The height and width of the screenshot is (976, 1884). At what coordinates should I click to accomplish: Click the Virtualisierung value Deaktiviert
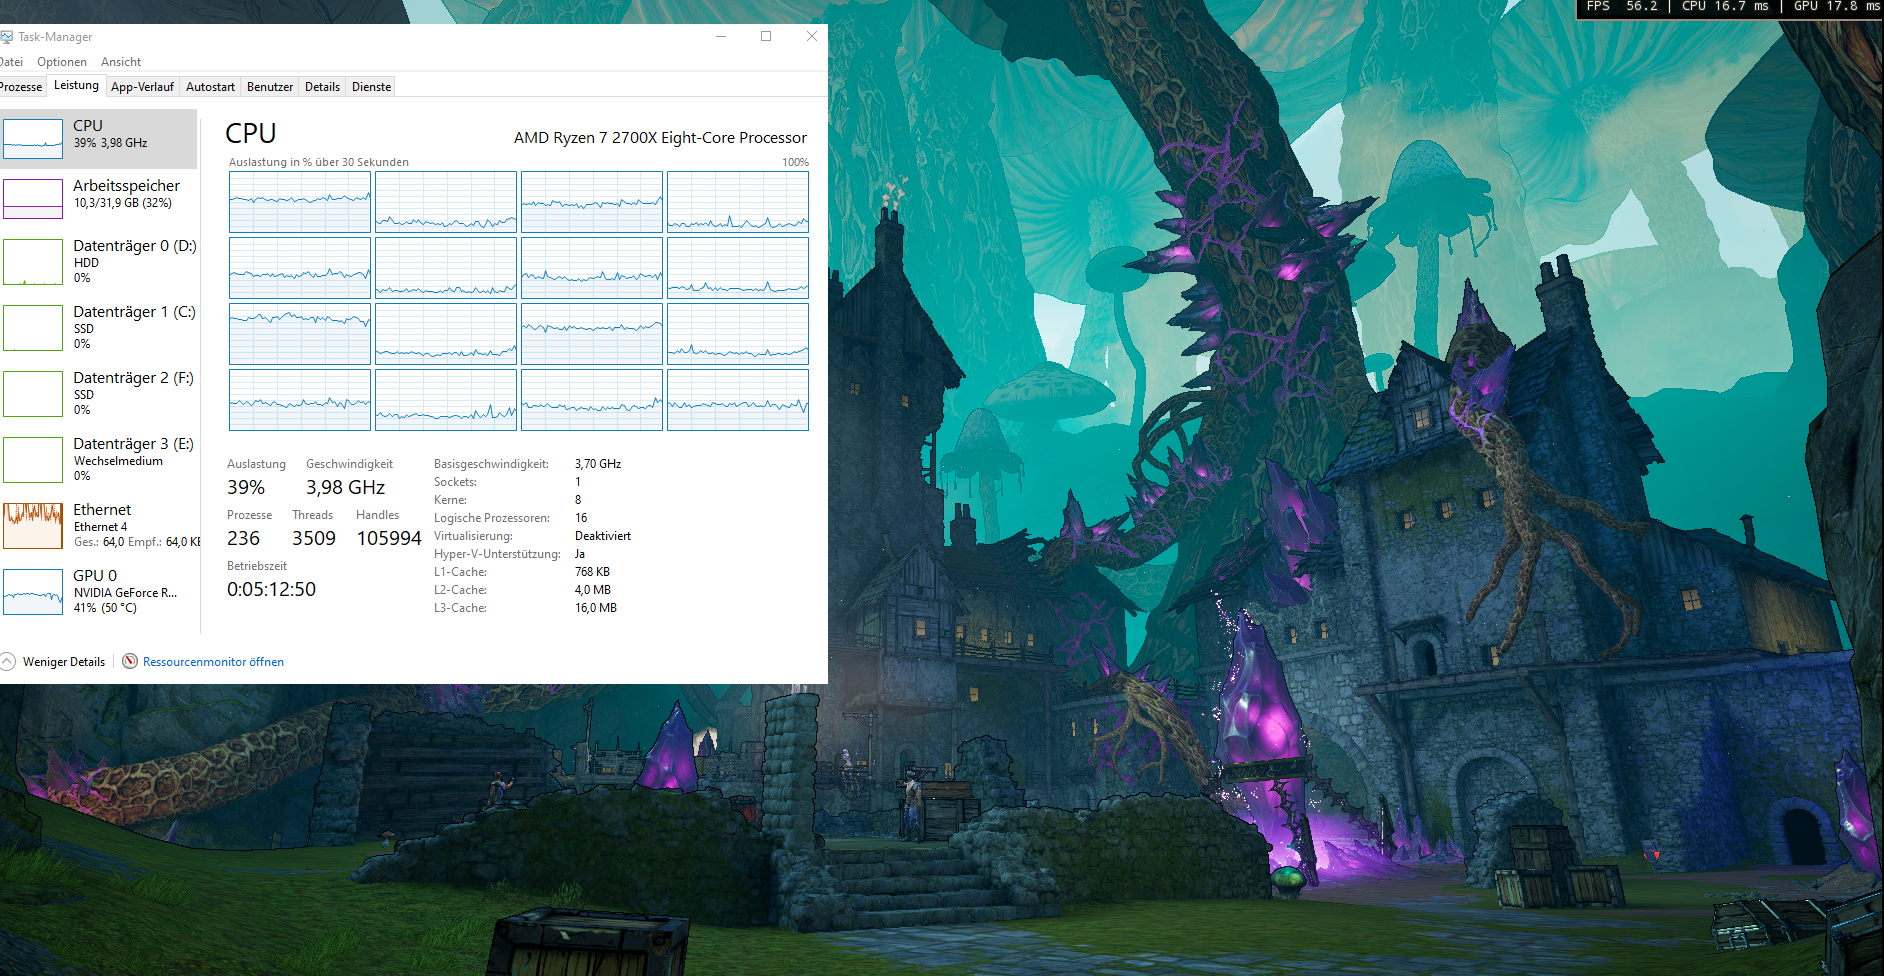click(x=603, y=536)
